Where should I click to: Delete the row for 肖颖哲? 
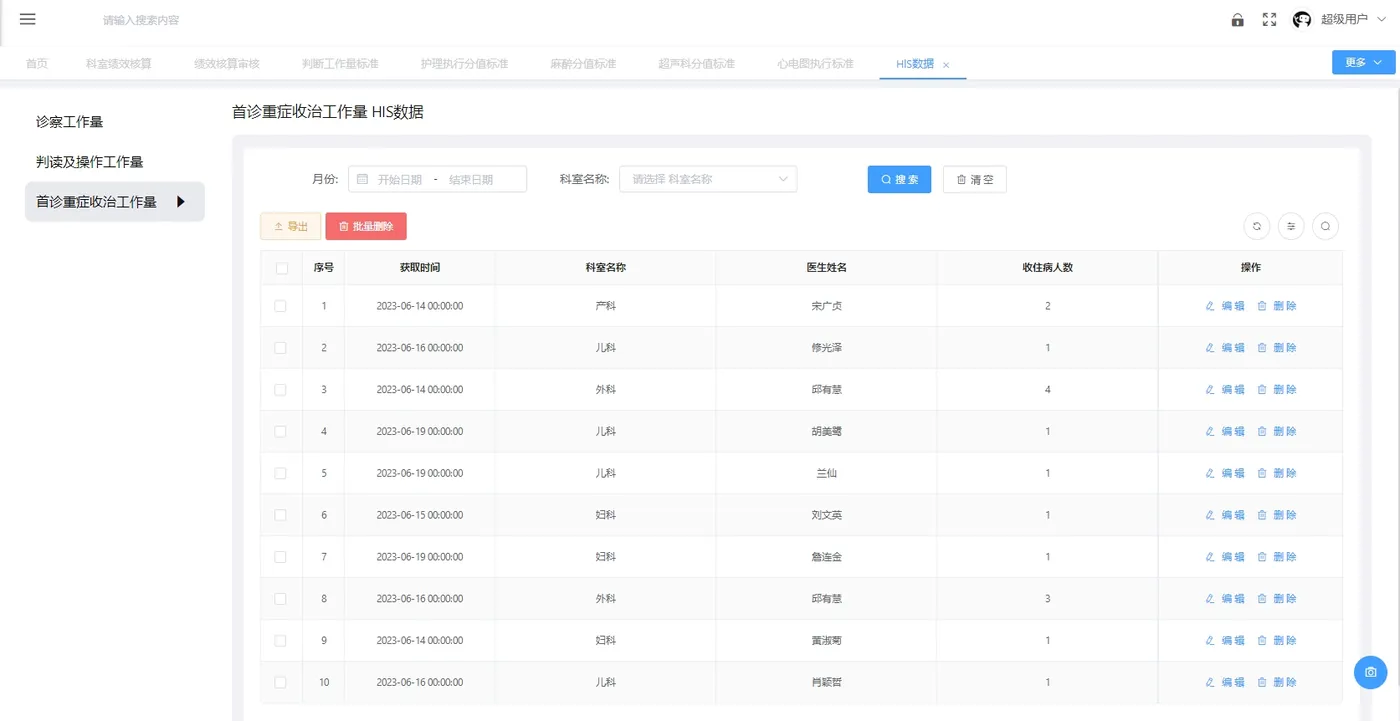[1277, 683]
